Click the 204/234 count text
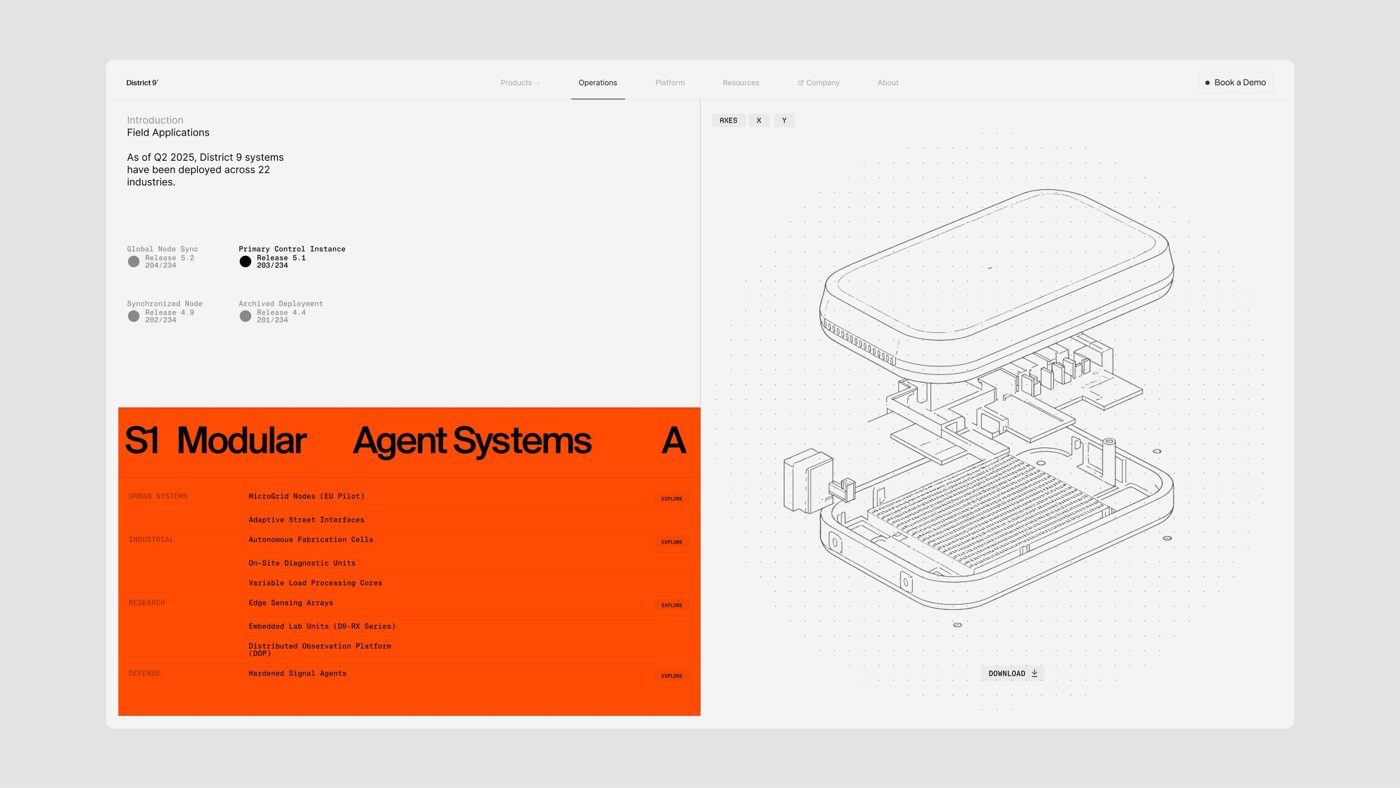The image size is (1400, 788). (x=160, y=266)
